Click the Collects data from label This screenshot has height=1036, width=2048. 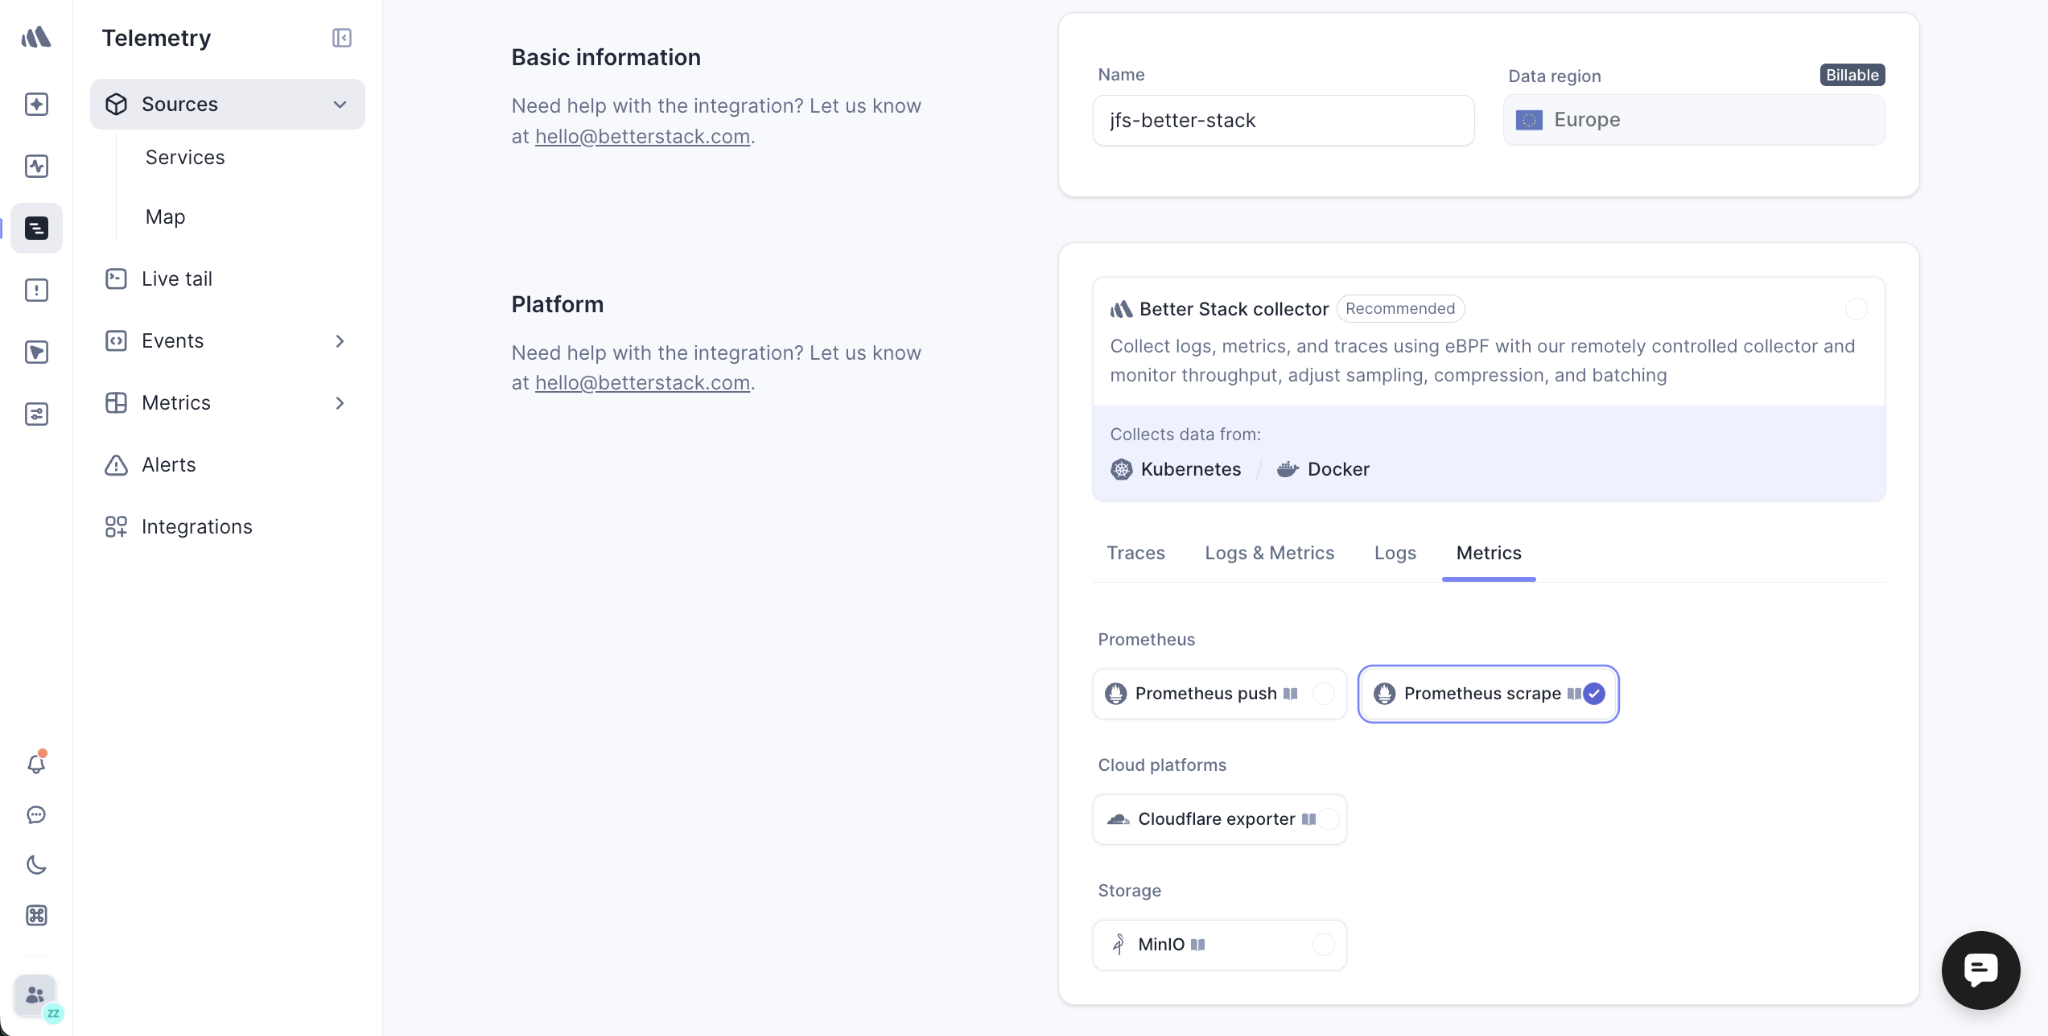tap(1185, 434)
